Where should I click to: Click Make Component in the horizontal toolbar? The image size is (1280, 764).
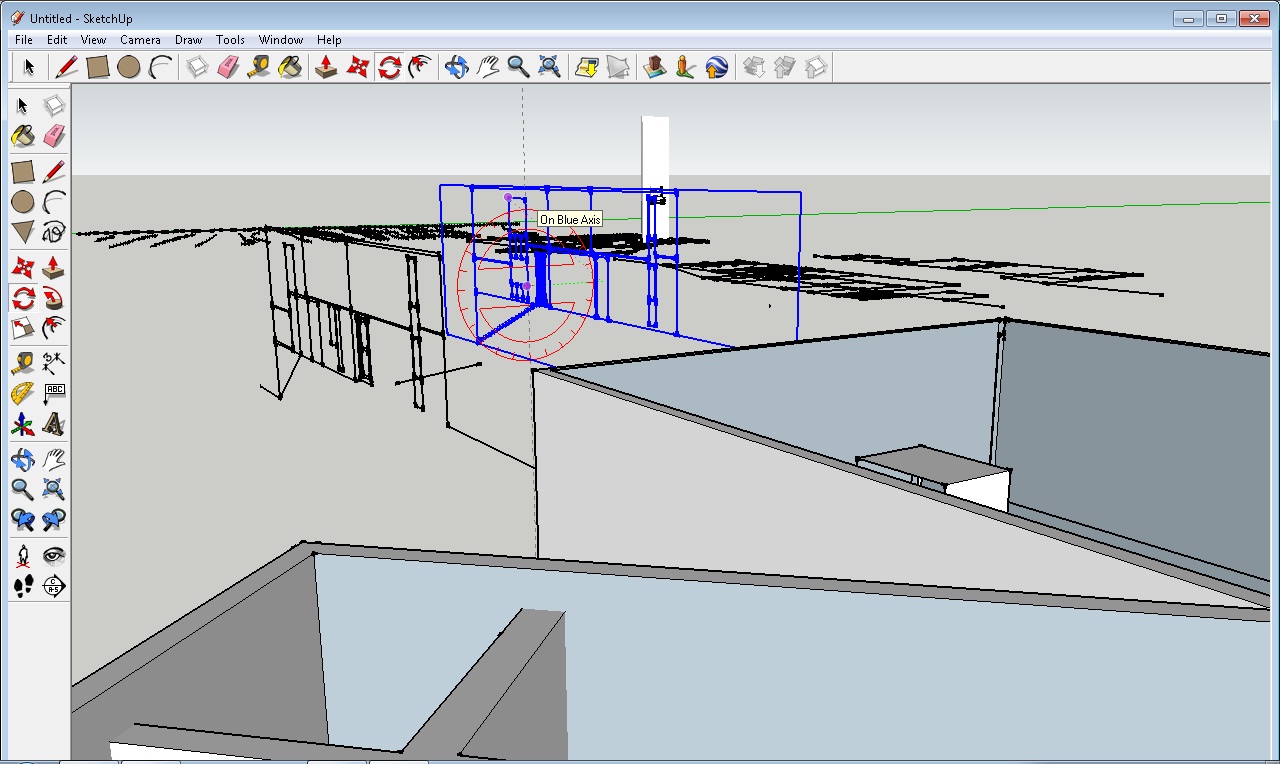click(198, 67)
